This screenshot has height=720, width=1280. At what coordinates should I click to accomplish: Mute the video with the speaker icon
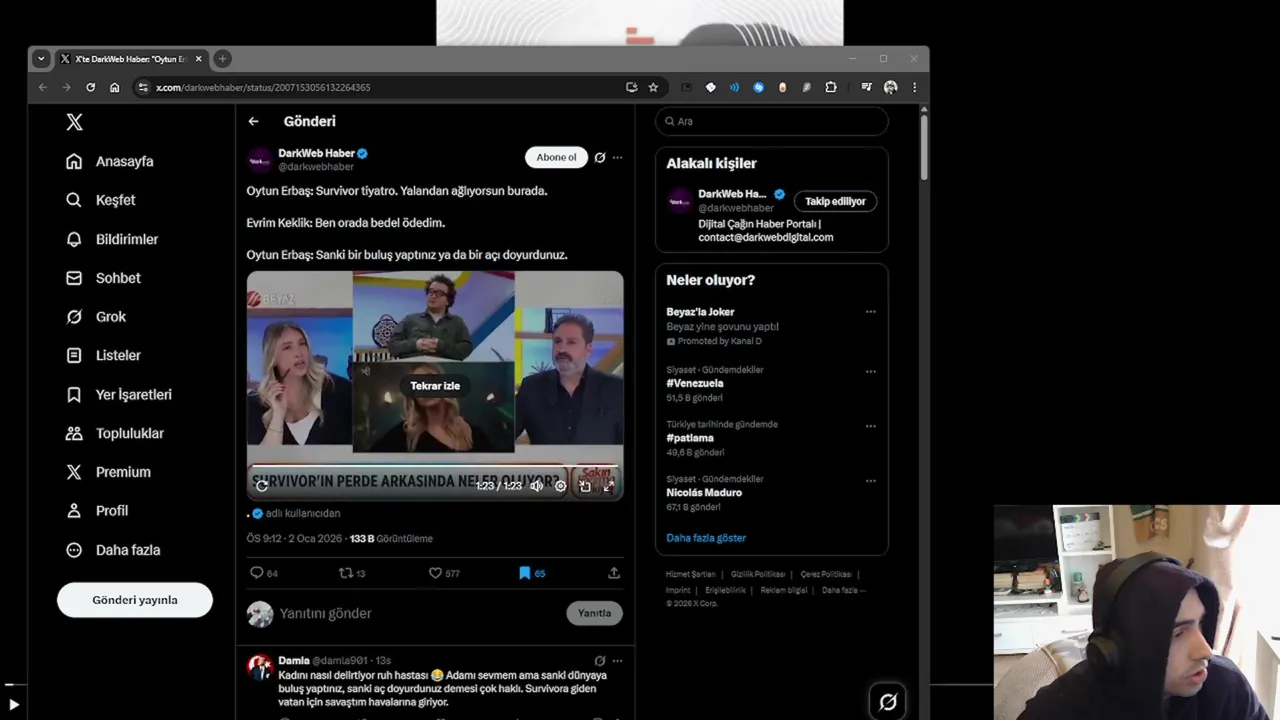[536, 486]
